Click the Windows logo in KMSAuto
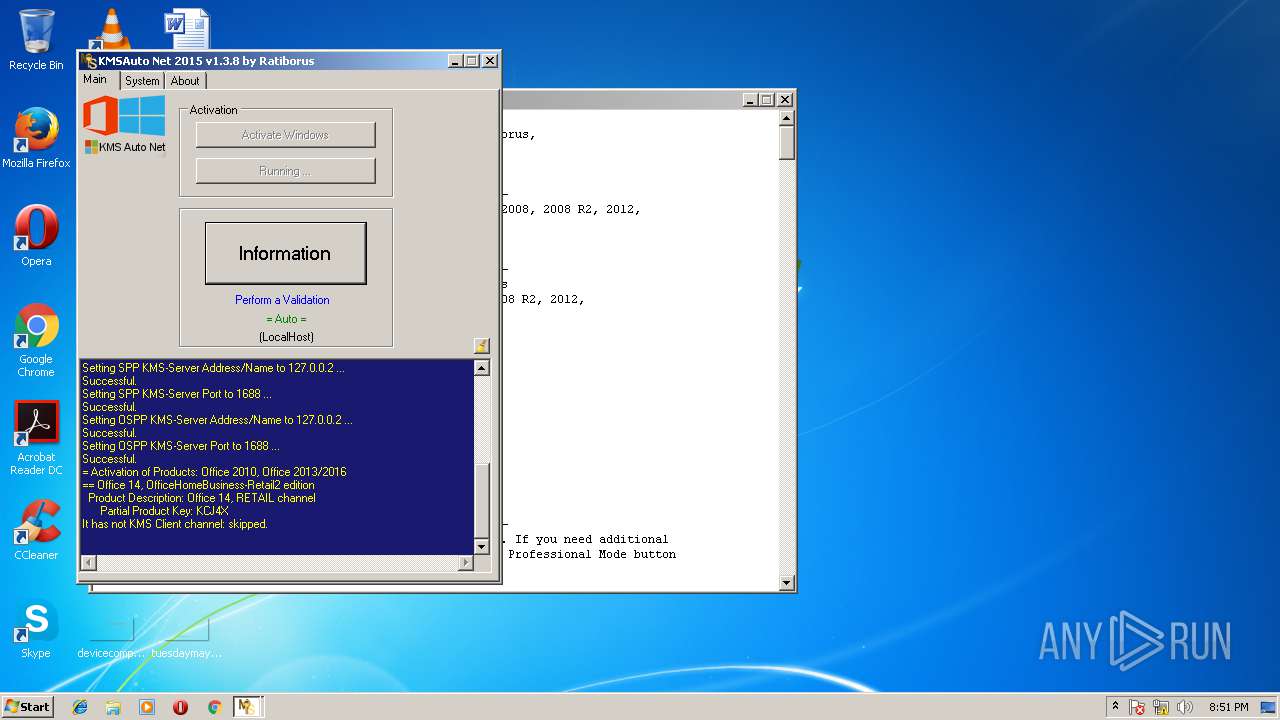 (143, 115)
